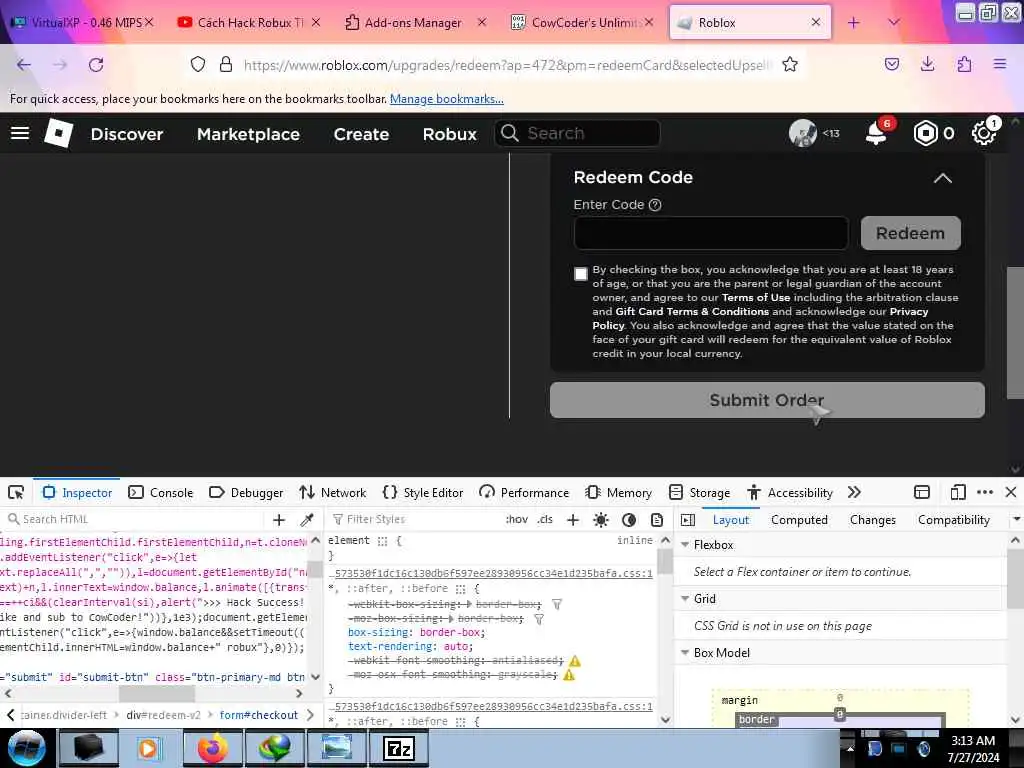Screen dimensions: 1024x768
Task: Click the Roblox Search box
Action: 577,133
